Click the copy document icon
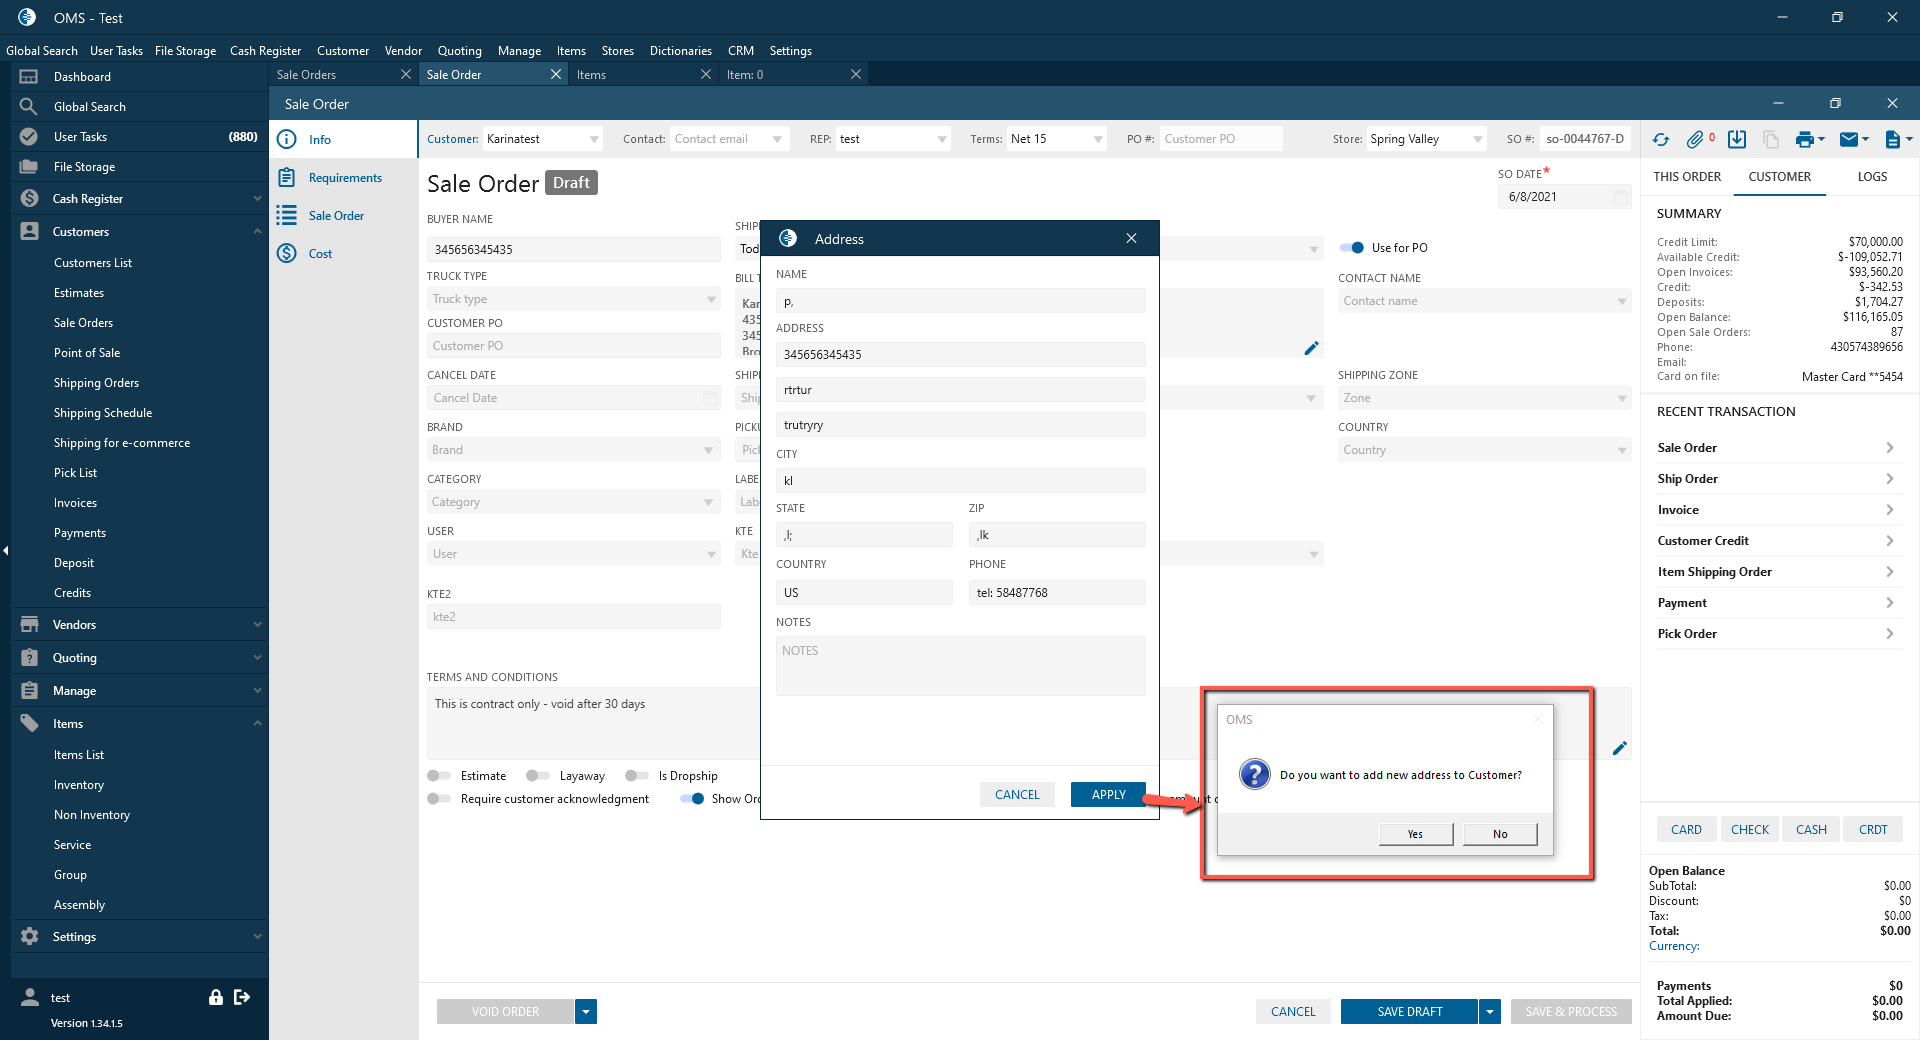This screenshot has width=1920, height=1040. click(1771, 140)
